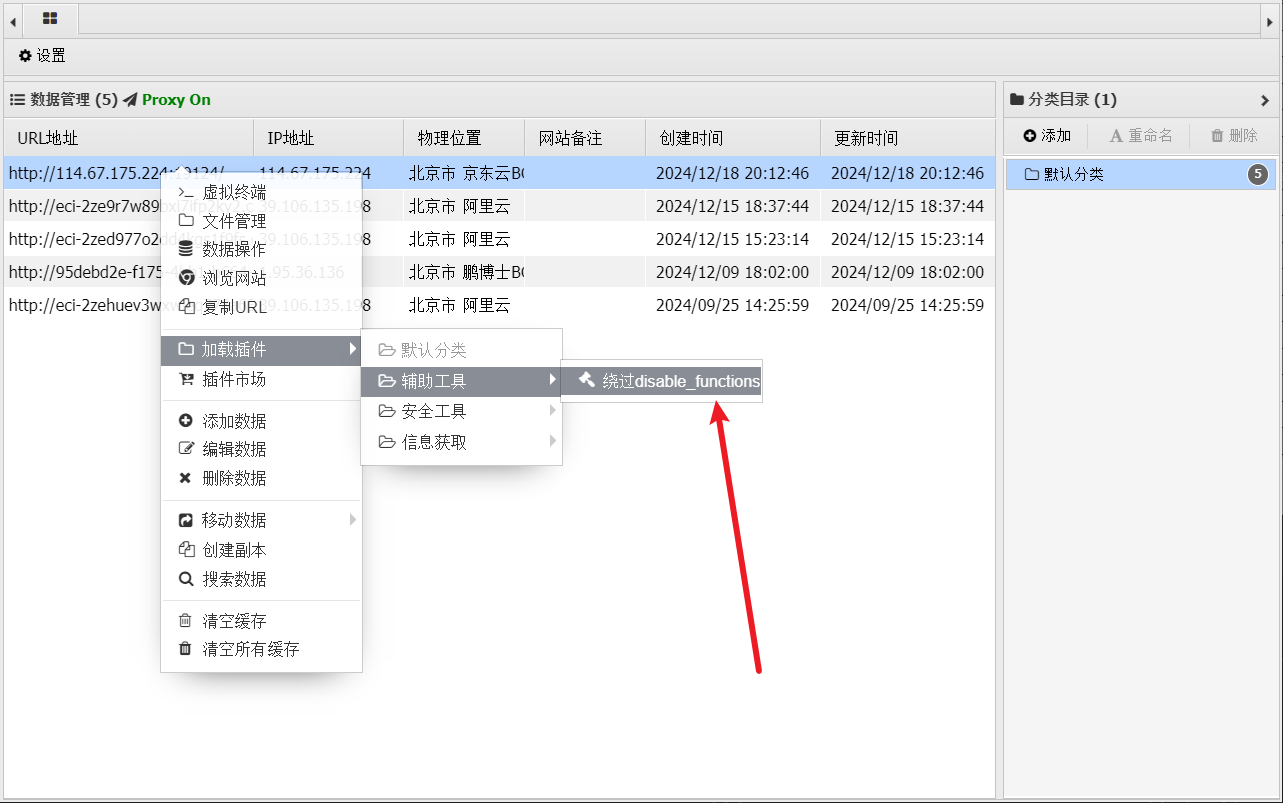Click the 删除 category button
This screenshot has width=1283, height=803.
[x=1233, y=136]
